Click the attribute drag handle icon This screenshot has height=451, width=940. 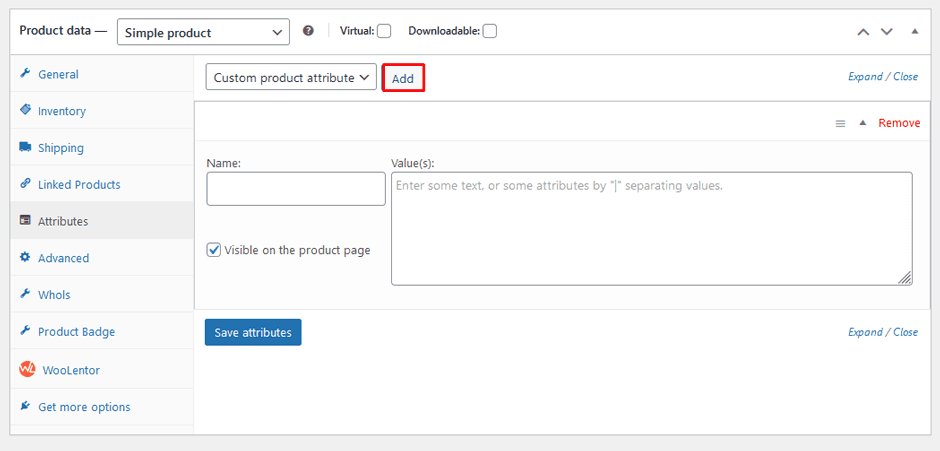tap(840, 124)
